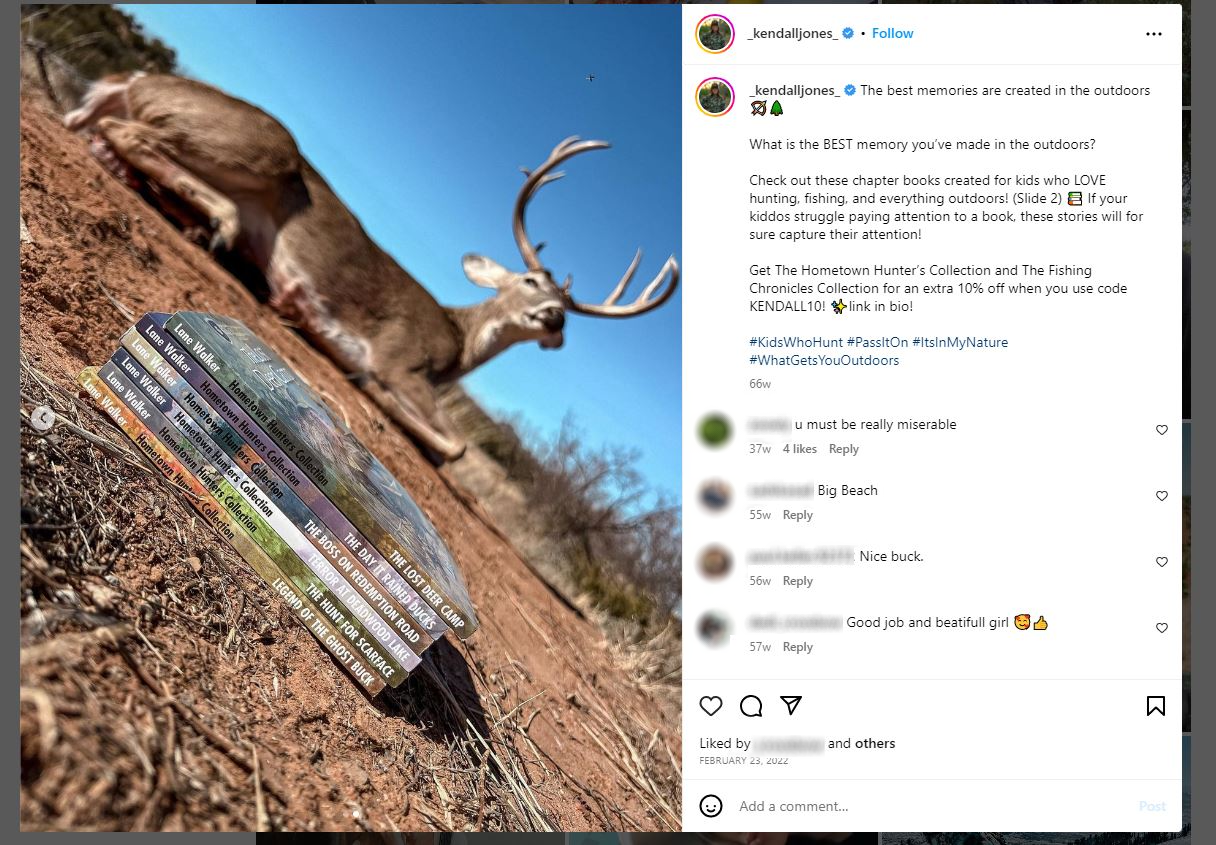Open _kendalljones_ profile picture in header
1216x845 pixels.
(x=715, y=34)
